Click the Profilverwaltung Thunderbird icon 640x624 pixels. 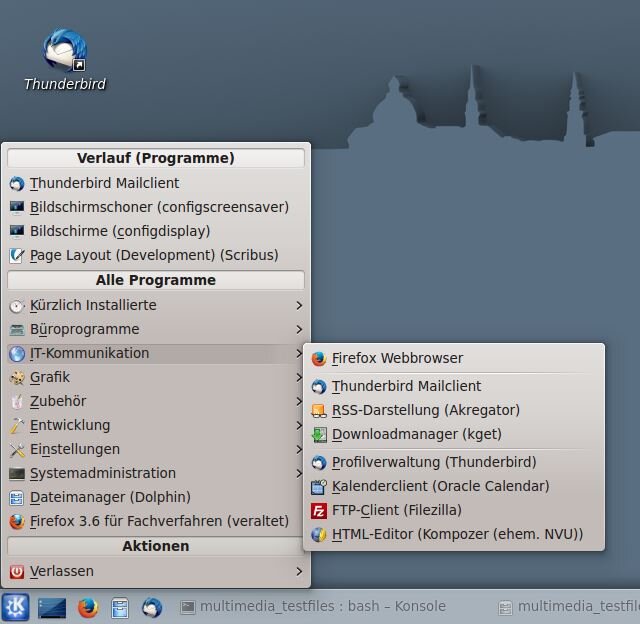pyautogui.click(x=319, y=462)
